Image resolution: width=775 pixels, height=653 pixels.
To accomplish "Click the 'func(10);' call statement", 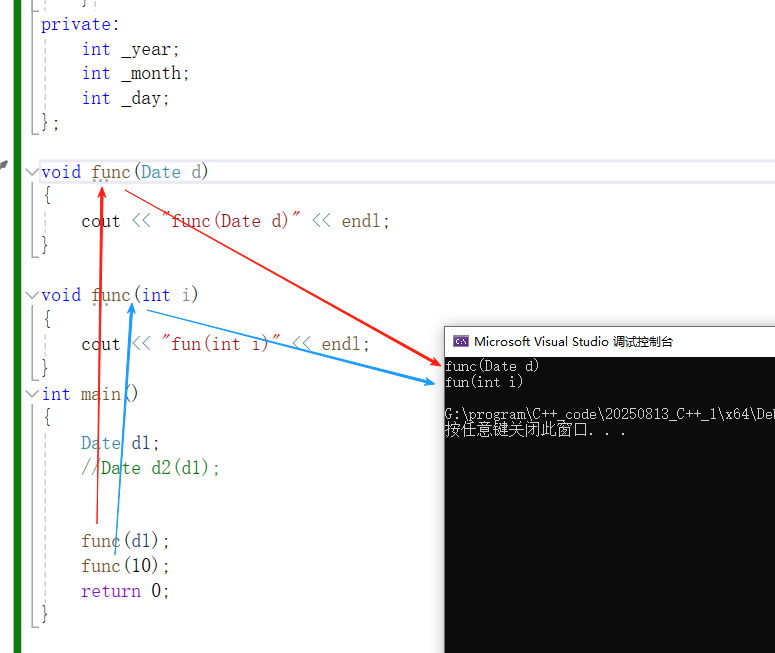I will tap(125, 565).
